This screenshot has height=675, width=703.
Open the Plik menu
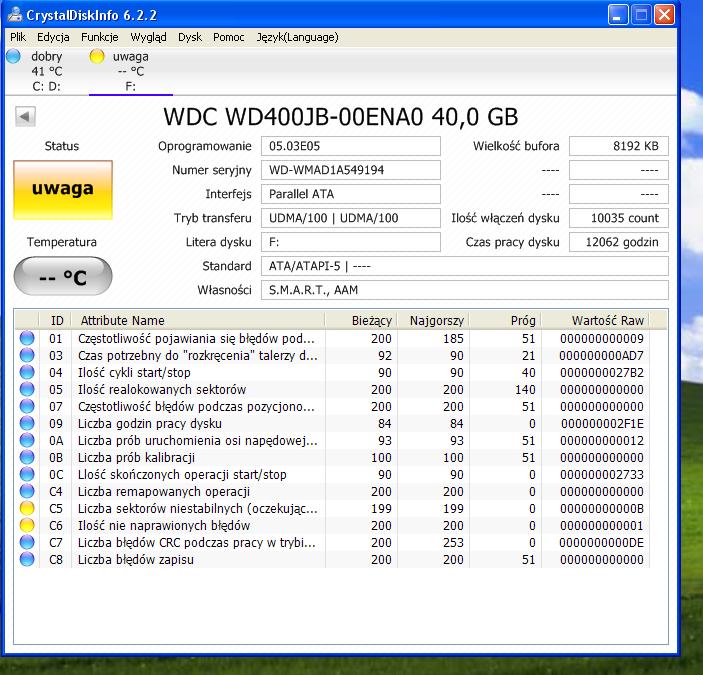(18, 37)
